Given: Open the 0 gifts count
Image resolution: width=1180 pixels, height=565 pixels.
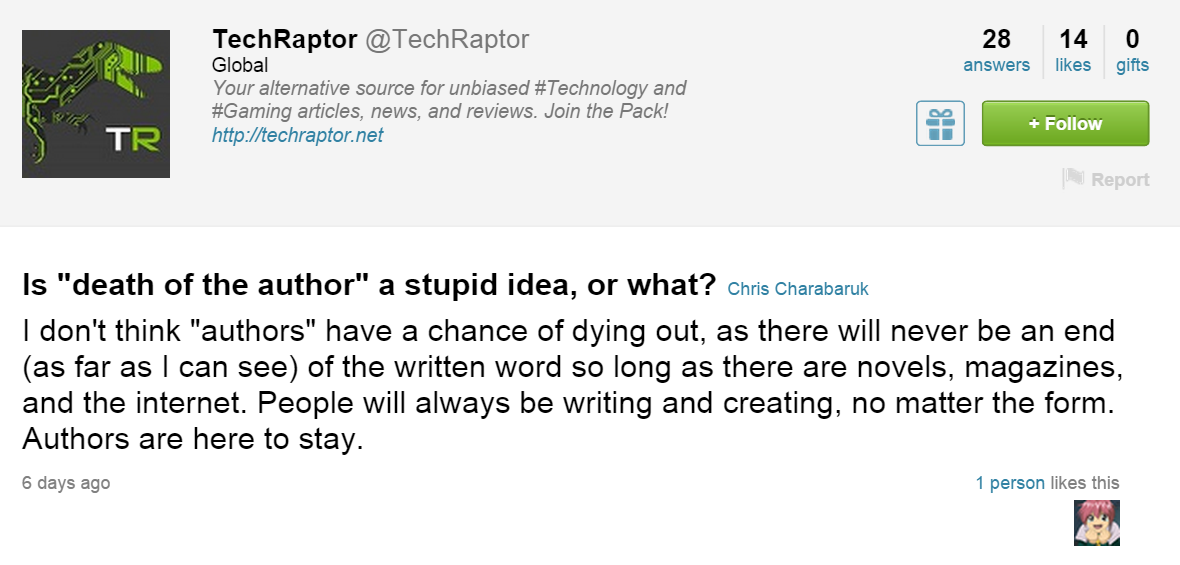Looking at the screenshot, I should [x=1132, y=51].
